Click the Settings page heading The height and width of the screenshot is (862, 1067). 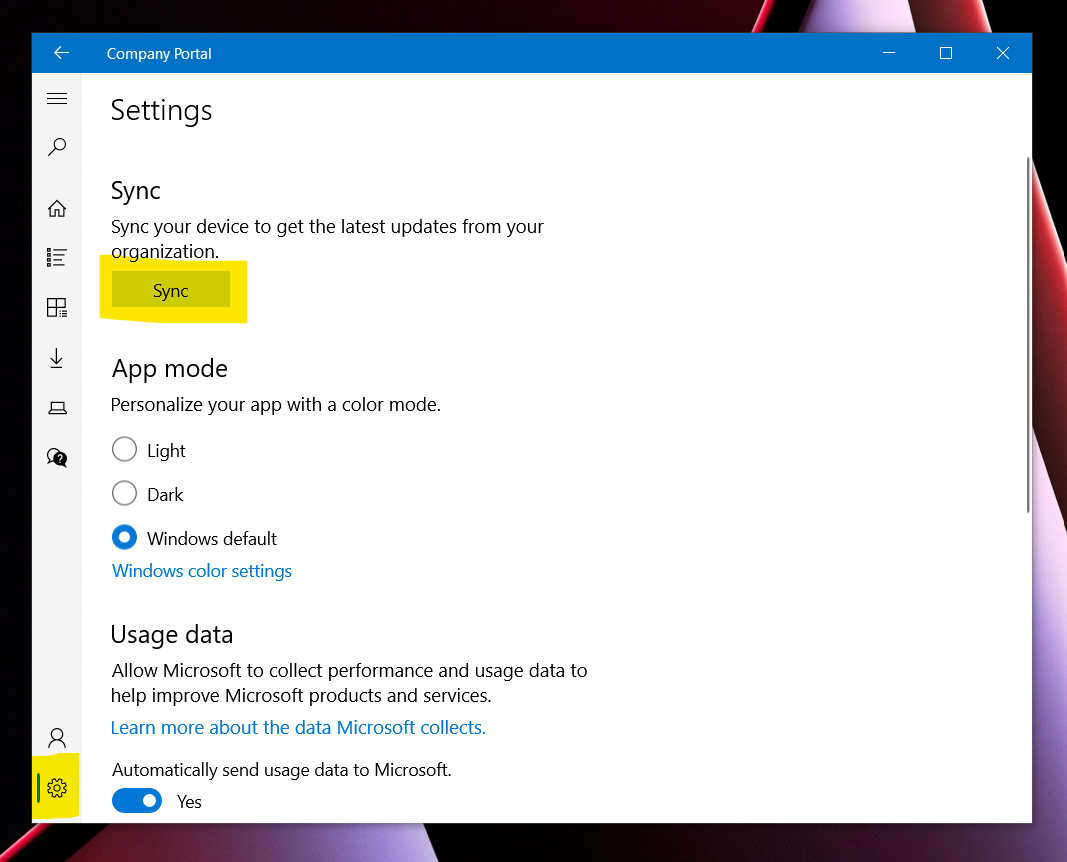(x=161, y=111)
